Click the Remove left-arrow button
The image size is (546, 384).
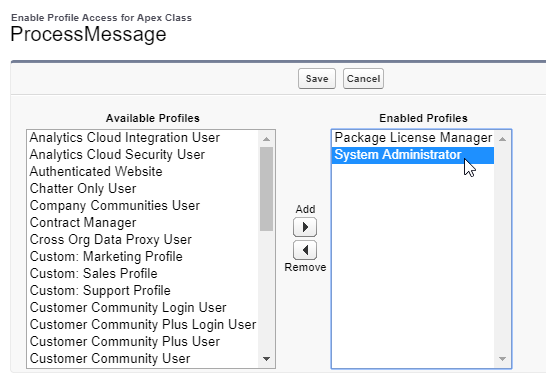[x=305, y=250]
